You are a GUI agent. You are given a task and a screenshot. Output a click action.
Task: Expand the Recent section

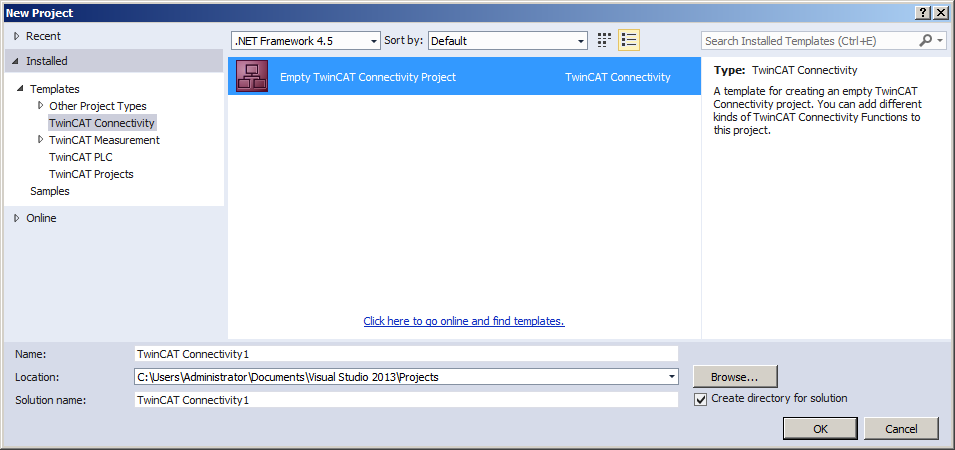point(16,37)
